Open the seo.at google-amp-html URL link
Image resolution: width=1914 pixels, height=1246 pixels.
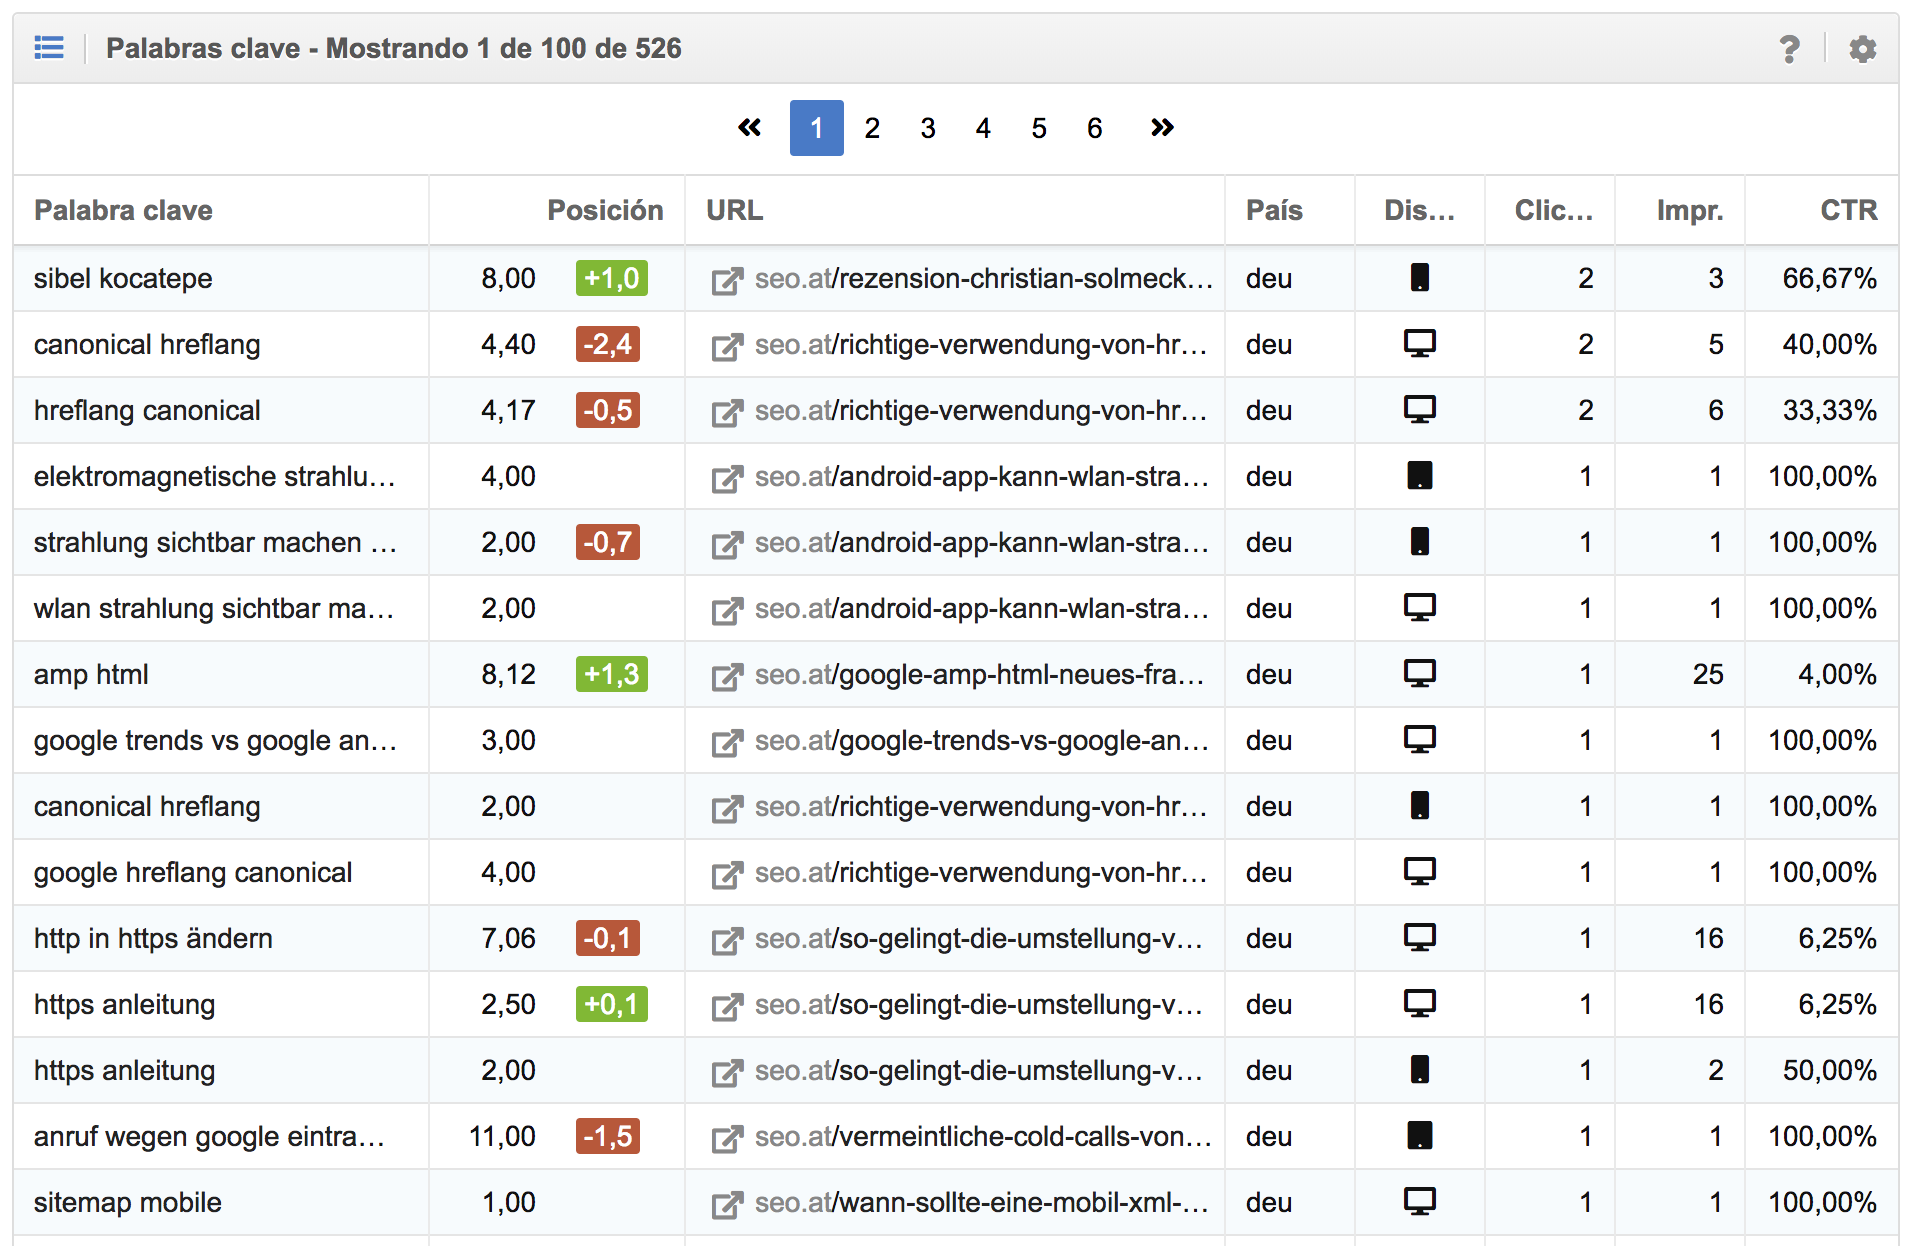[x=978, y=675]
